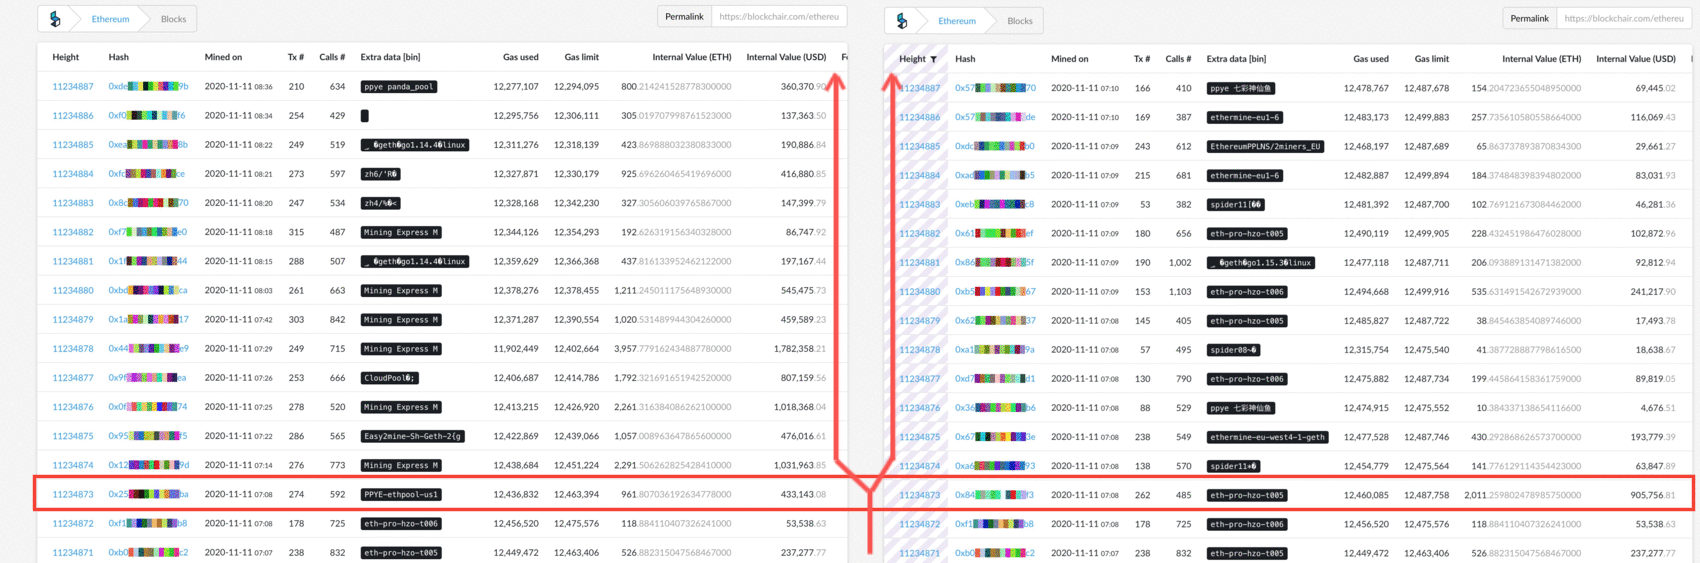This screenshot has height=563, width=1700.
Task: Click the 1,782,358.21 USD value cell
Action: click(800, 349)
